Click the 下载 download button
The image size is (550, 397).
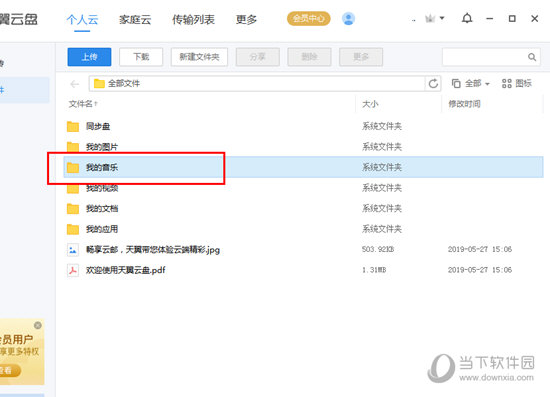(x=141, y=57)
